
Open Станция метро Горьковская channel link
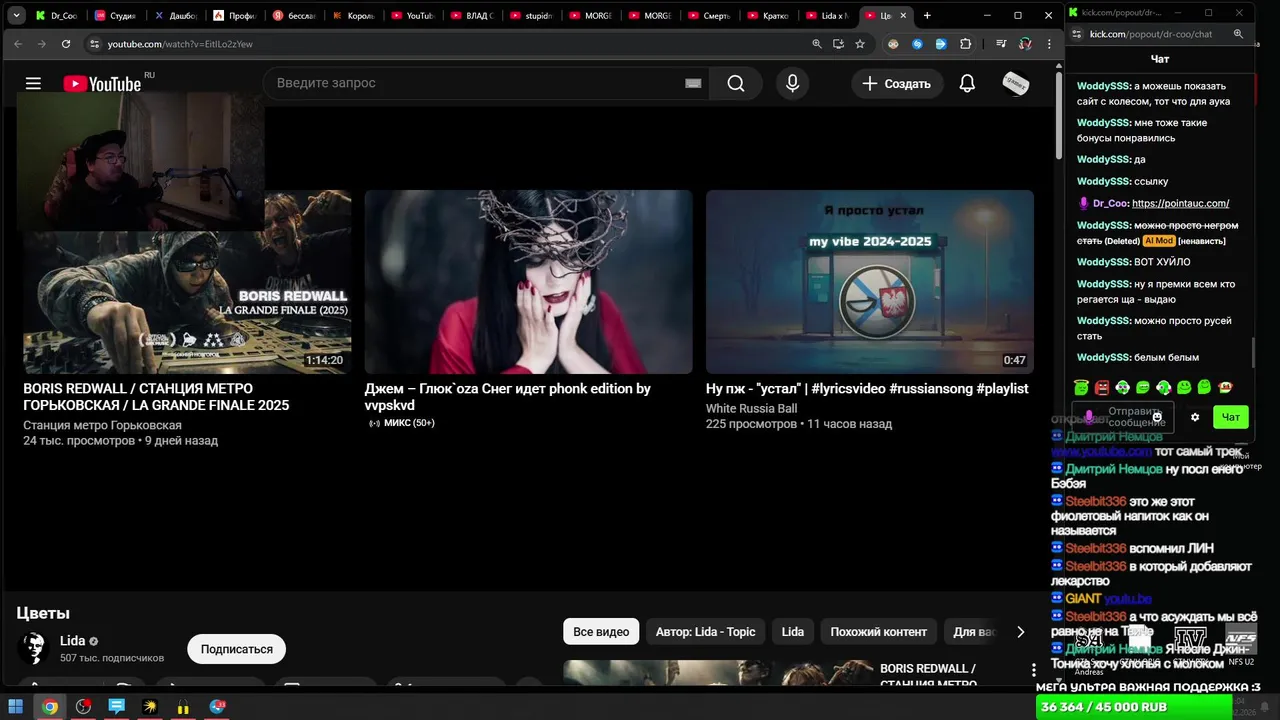click(x=102, y=425)
